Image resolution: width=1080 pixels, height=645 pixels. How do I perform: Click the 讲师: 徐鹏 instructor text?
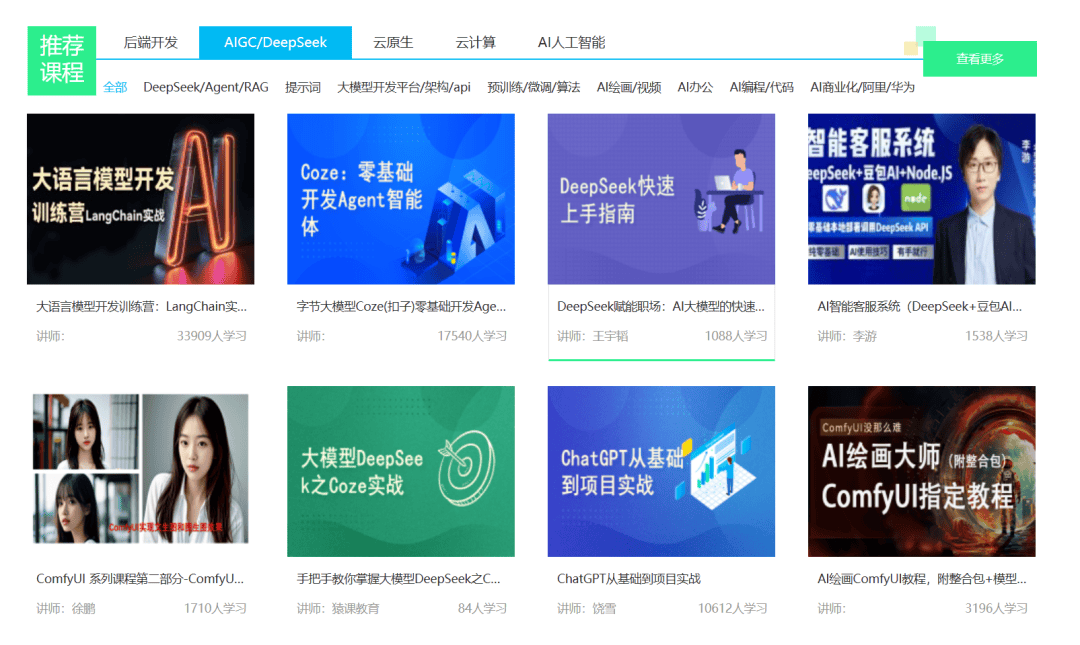65,608
